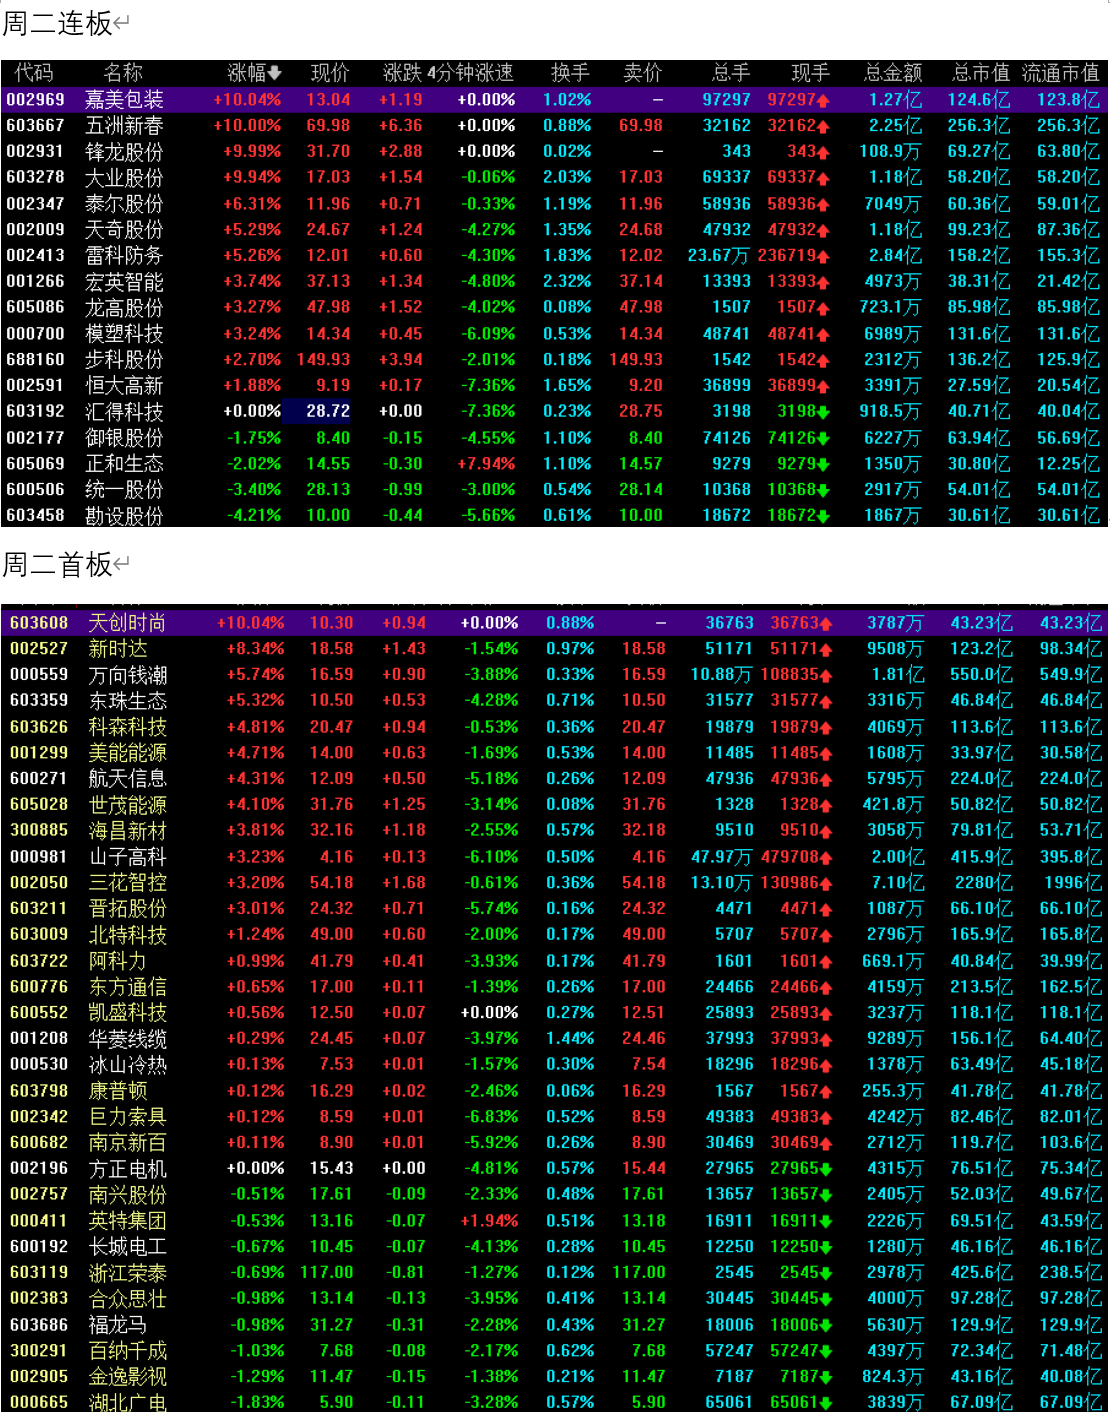1110x1412 pixels.
Task: Select stock row 雷科防务
Action: point(554,256)
